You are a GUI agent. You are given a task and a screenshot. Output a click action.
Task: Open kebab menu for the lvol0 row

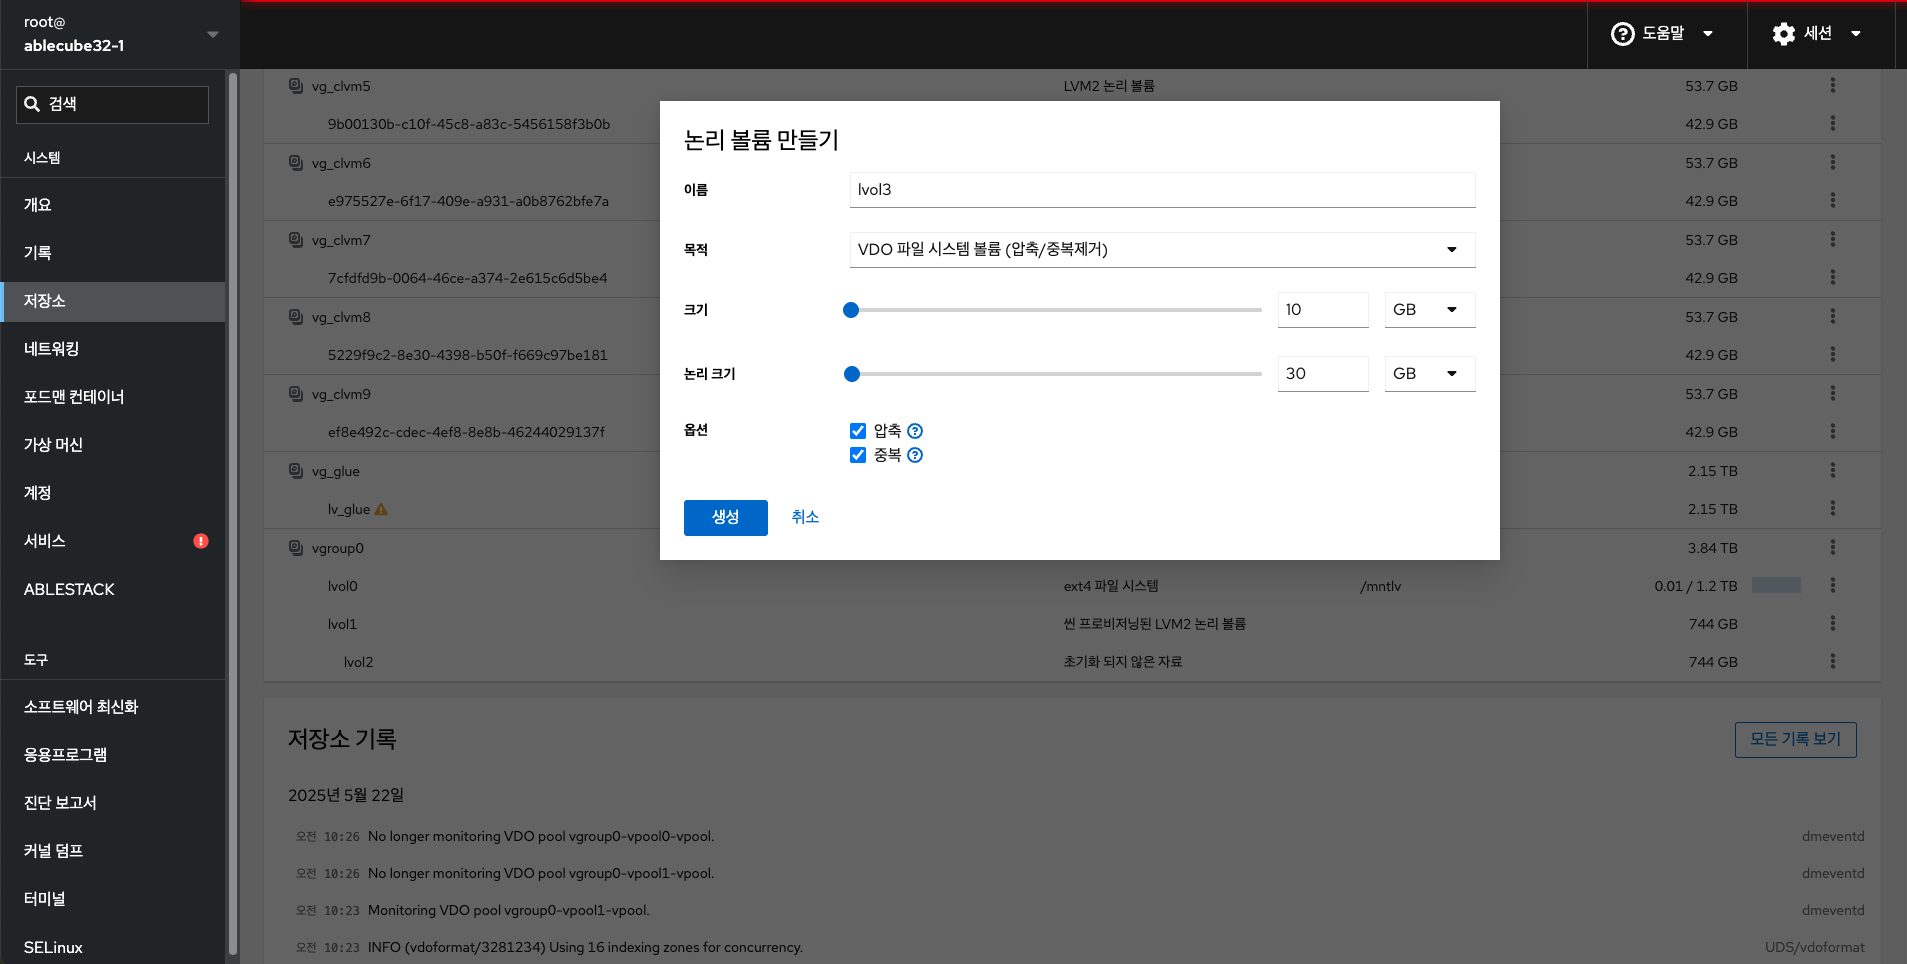(x=1832, y=586)
